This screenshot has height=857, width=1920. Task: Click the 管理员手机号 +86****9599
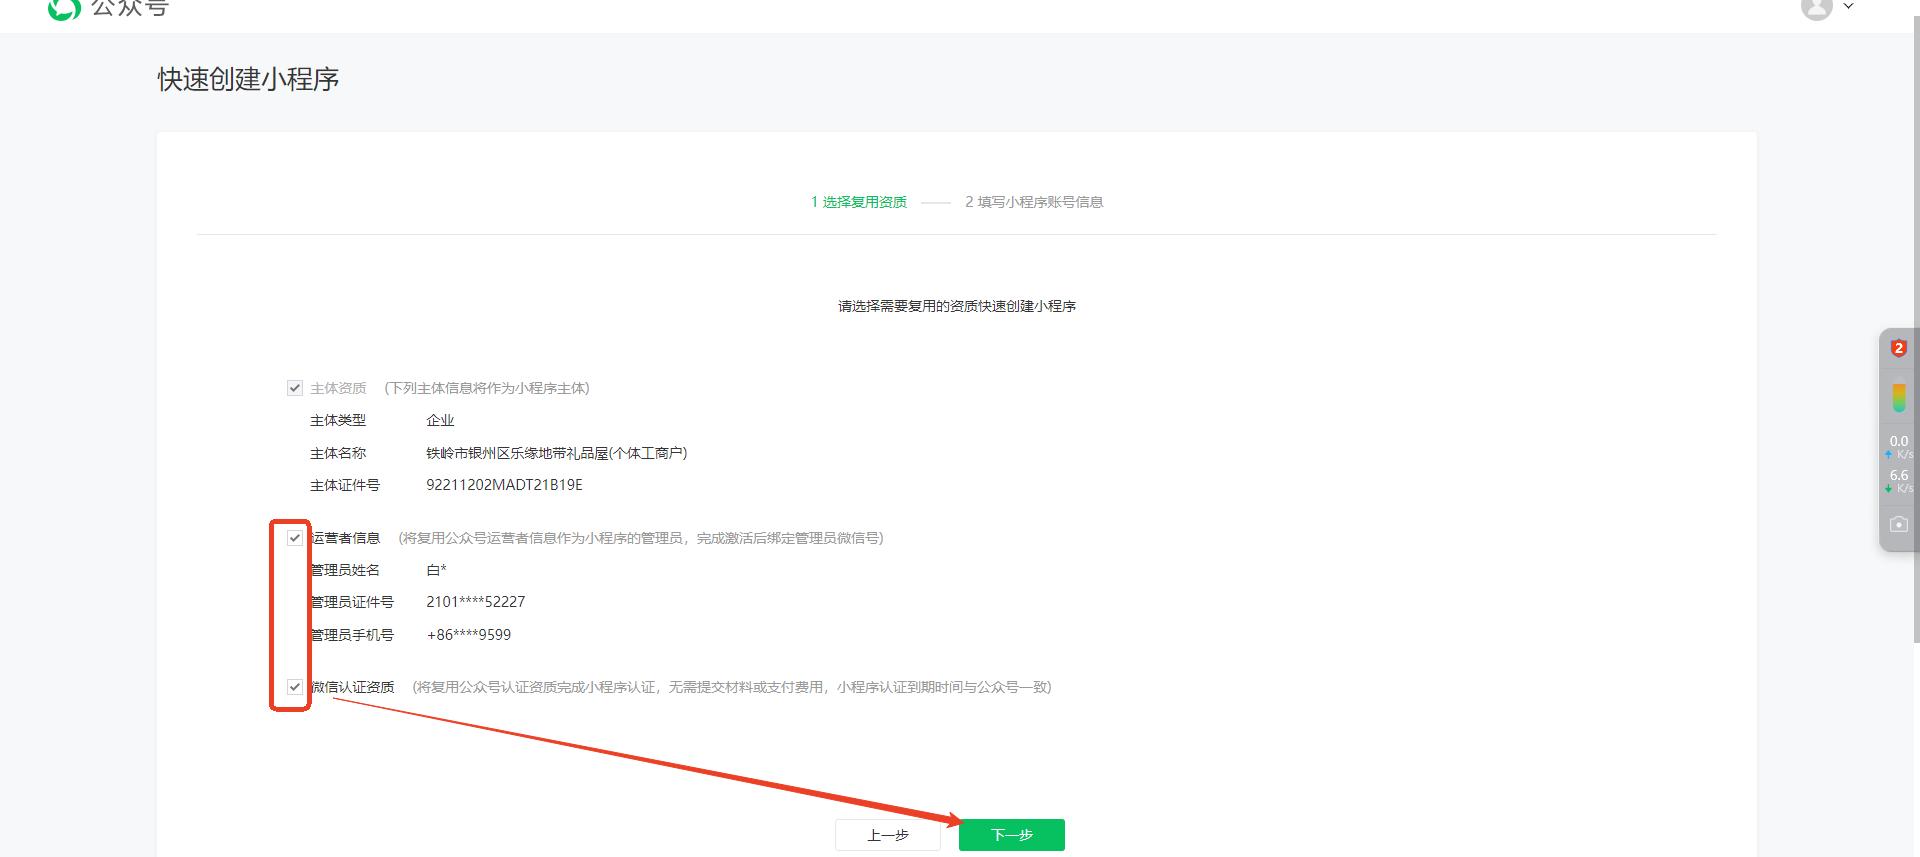tap(468, 635)
